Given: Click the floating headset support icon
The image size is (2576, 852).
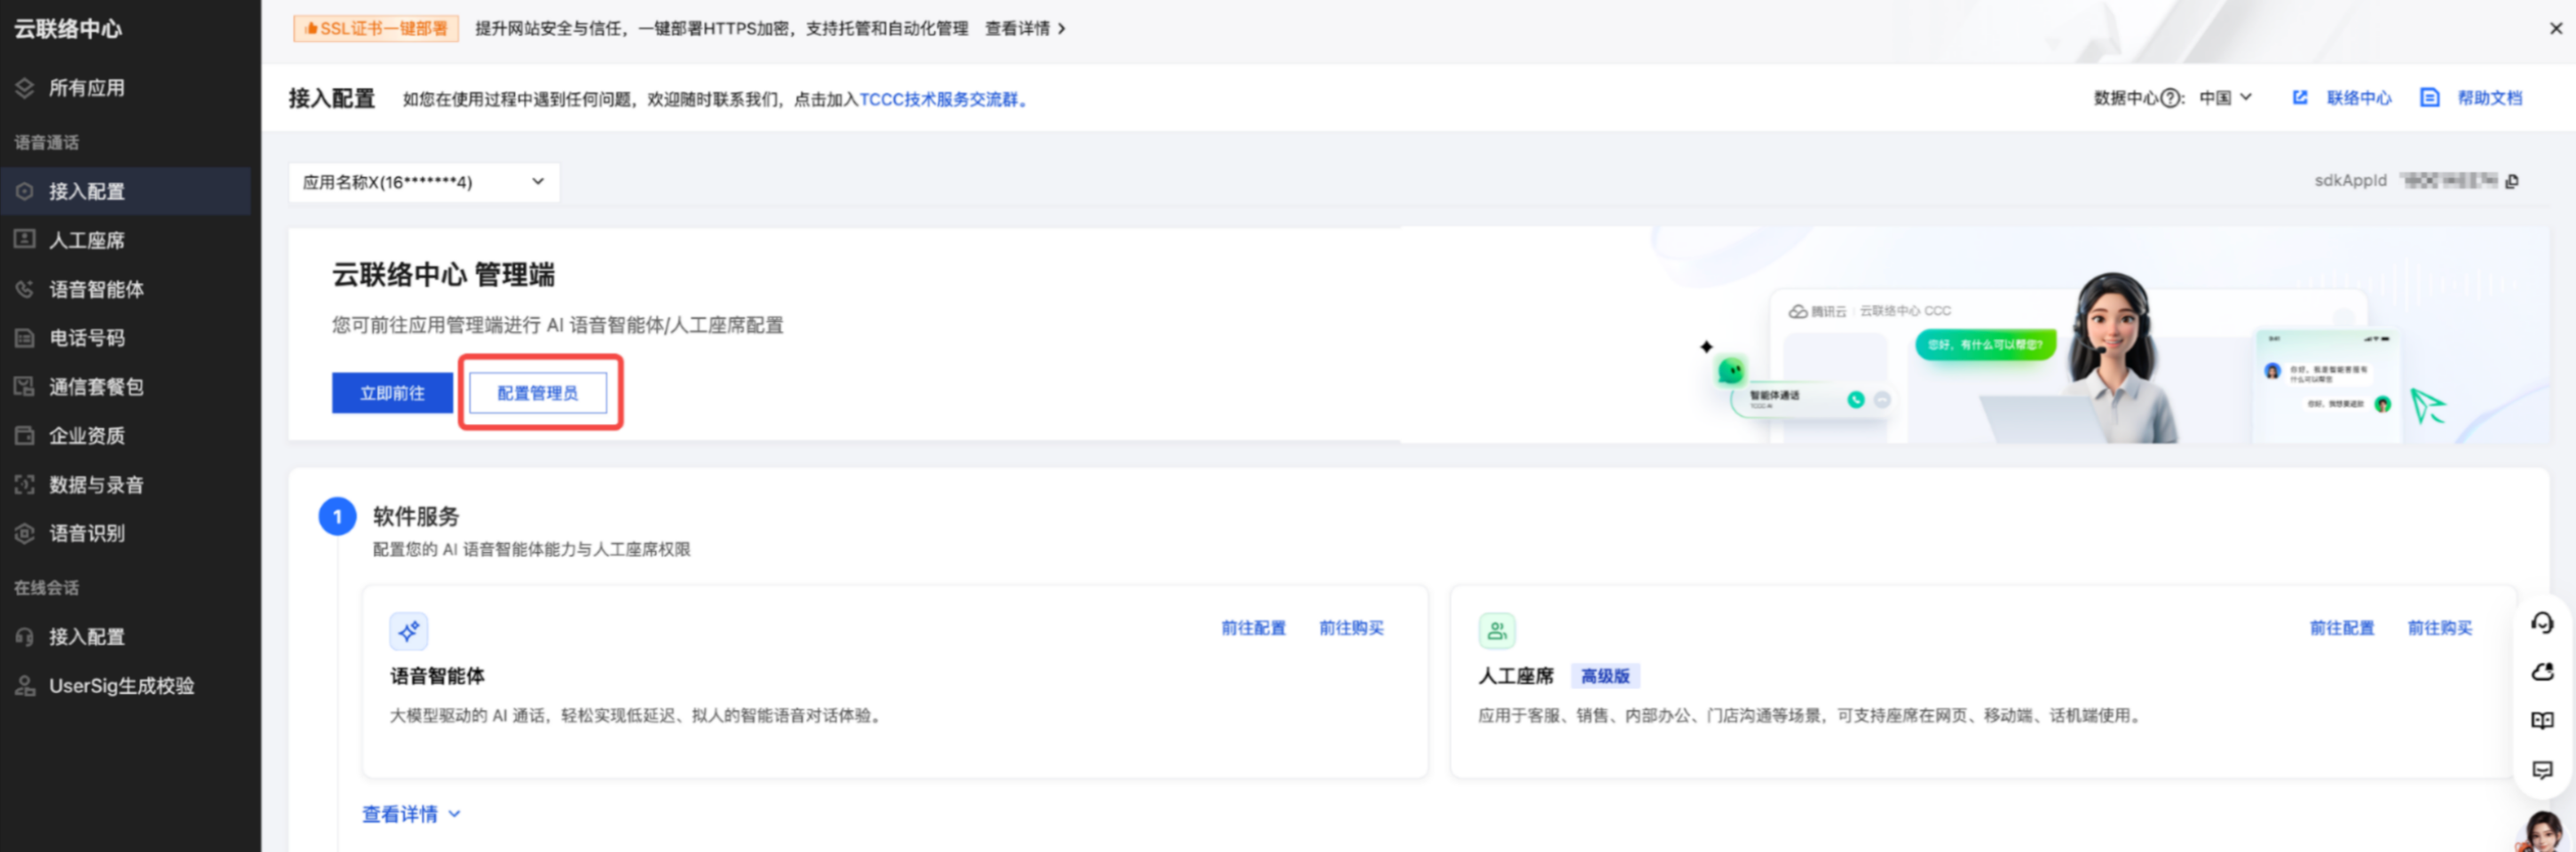Looking at the screenshot, I should (2542, 623).
